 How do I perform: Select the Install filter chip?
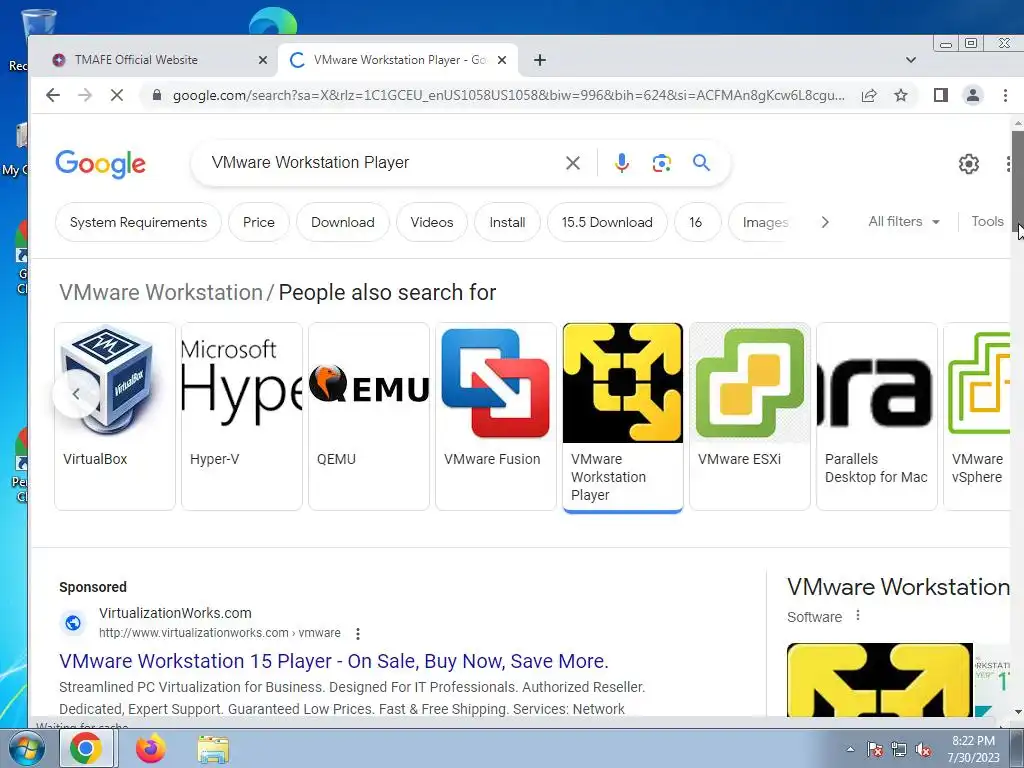[507, 222]
